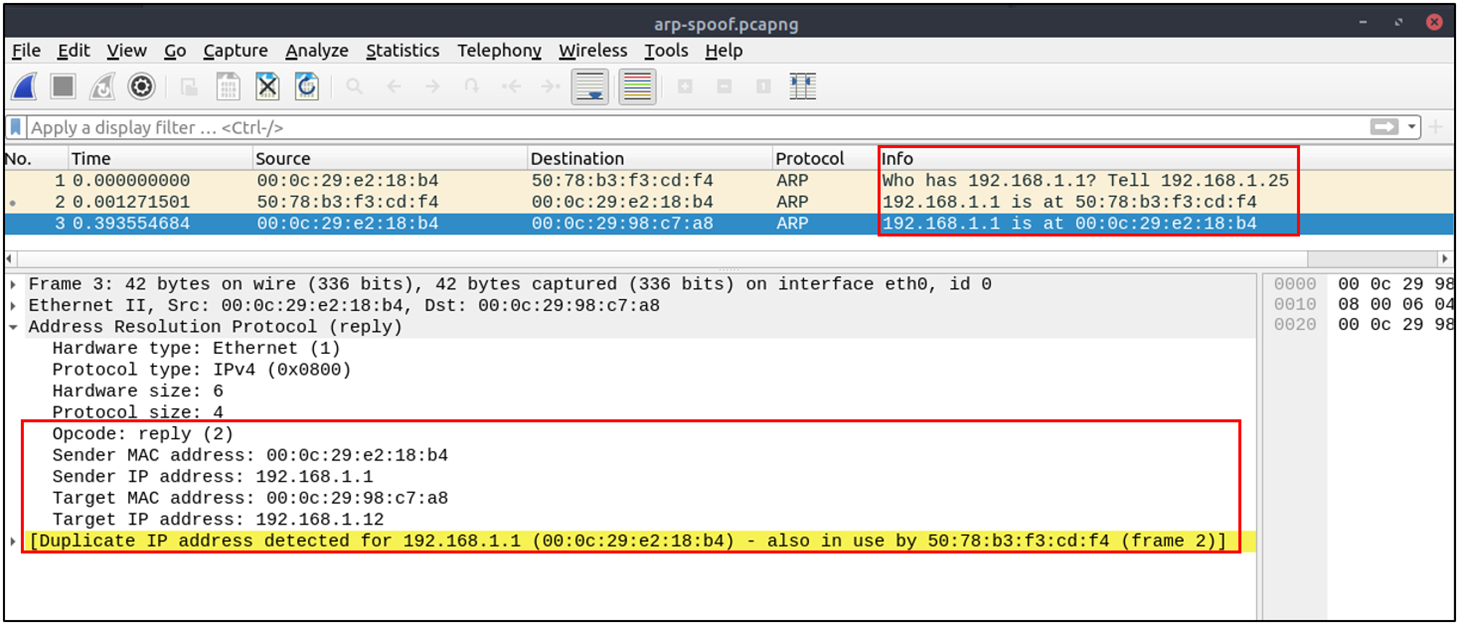
Task: Open the Statistics menu
Action: coord(402,50)
